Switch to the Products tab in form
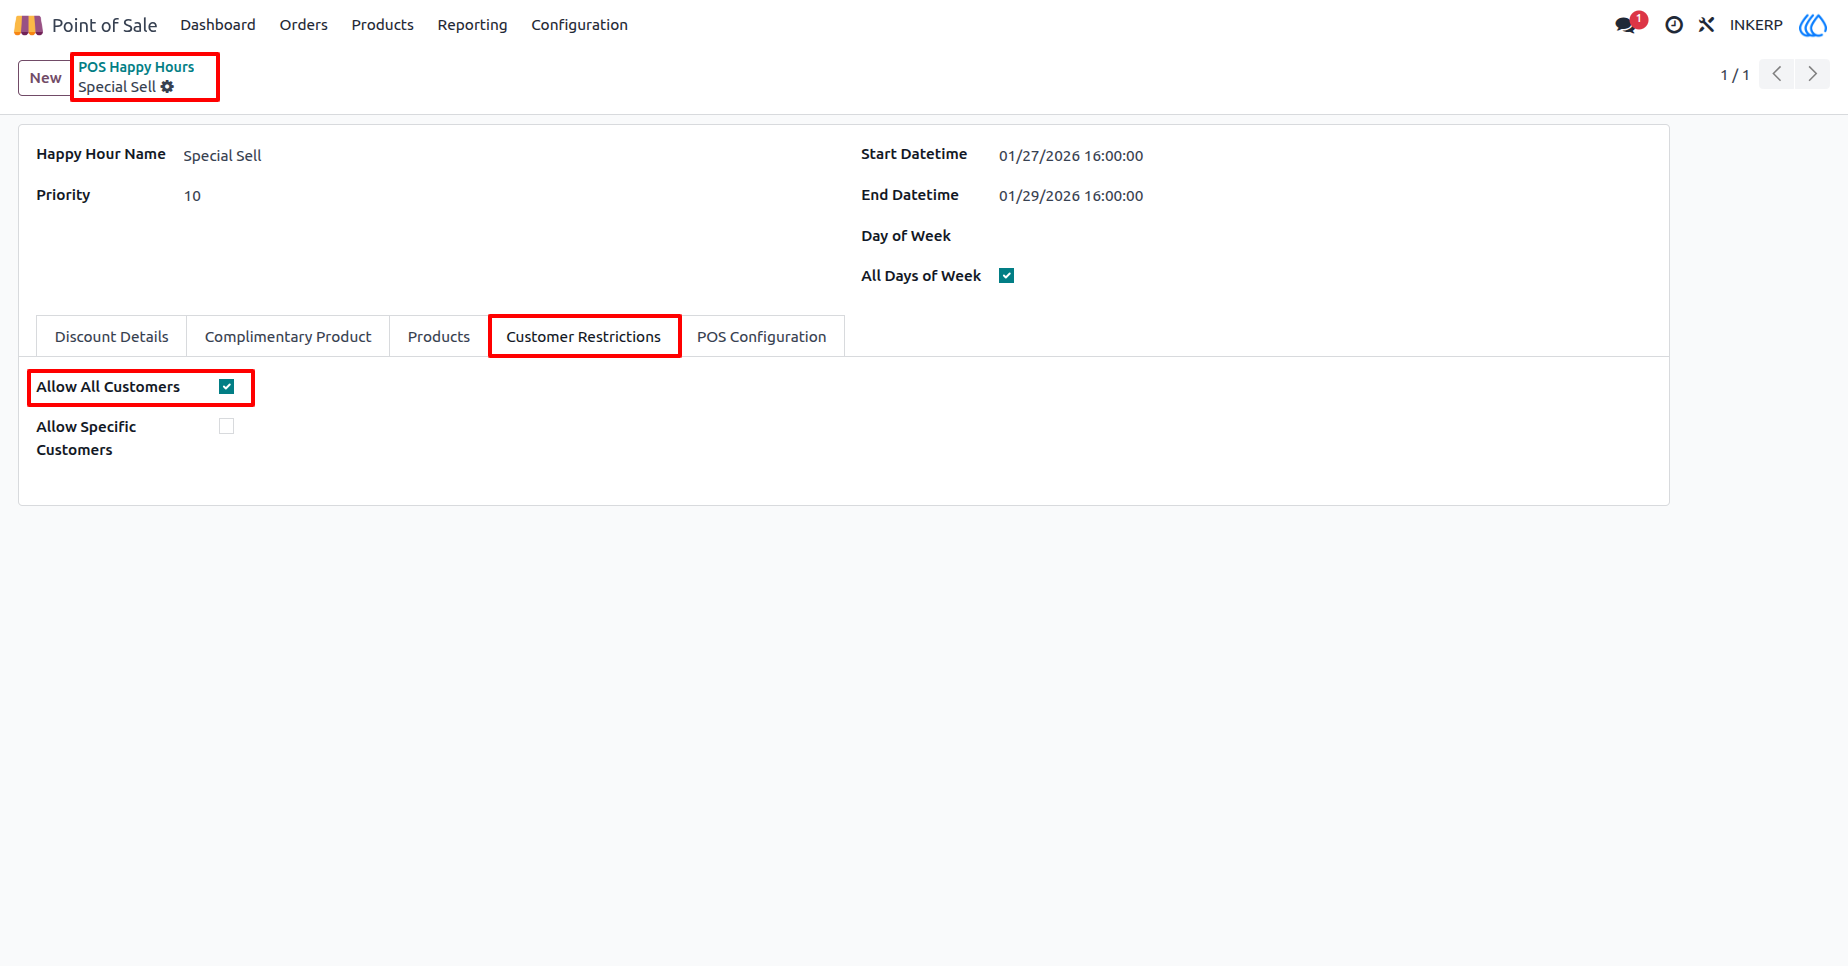 pyautogui.click(x=439, y=337)
